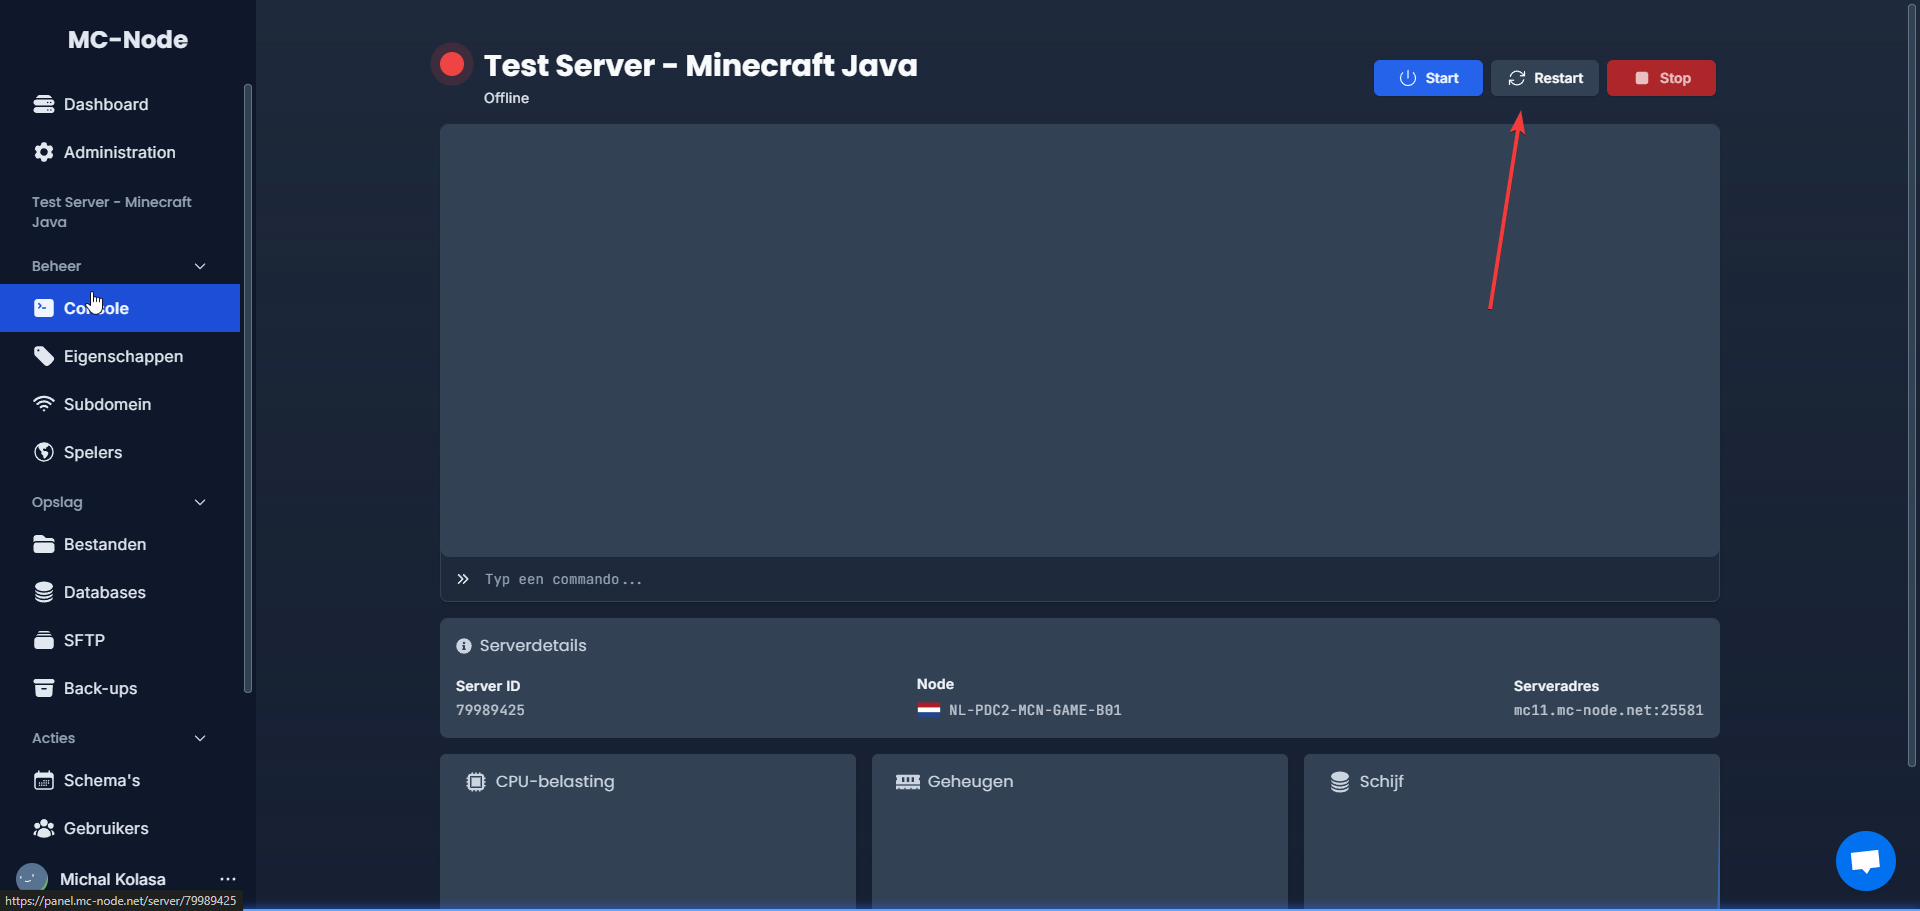Go to Administration
The image size is (1920, 911).
tap(120, 152)
